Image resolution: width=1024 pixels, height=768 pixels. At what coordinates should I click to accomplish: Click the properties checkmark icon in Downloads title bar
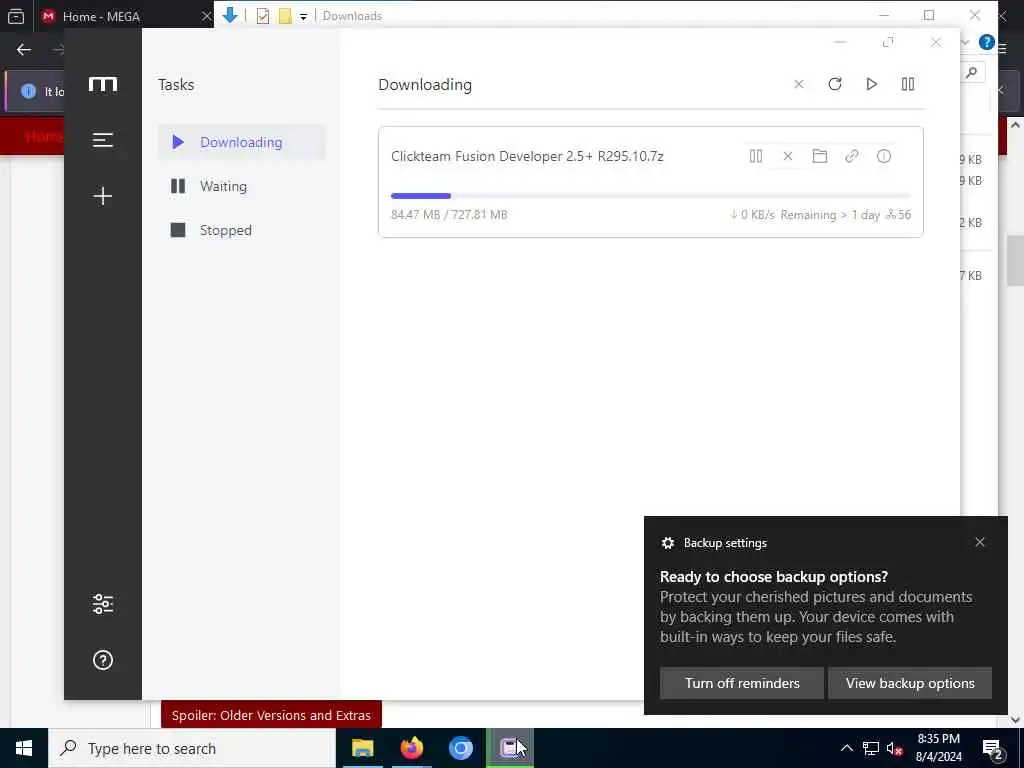[x=263, y=16]
